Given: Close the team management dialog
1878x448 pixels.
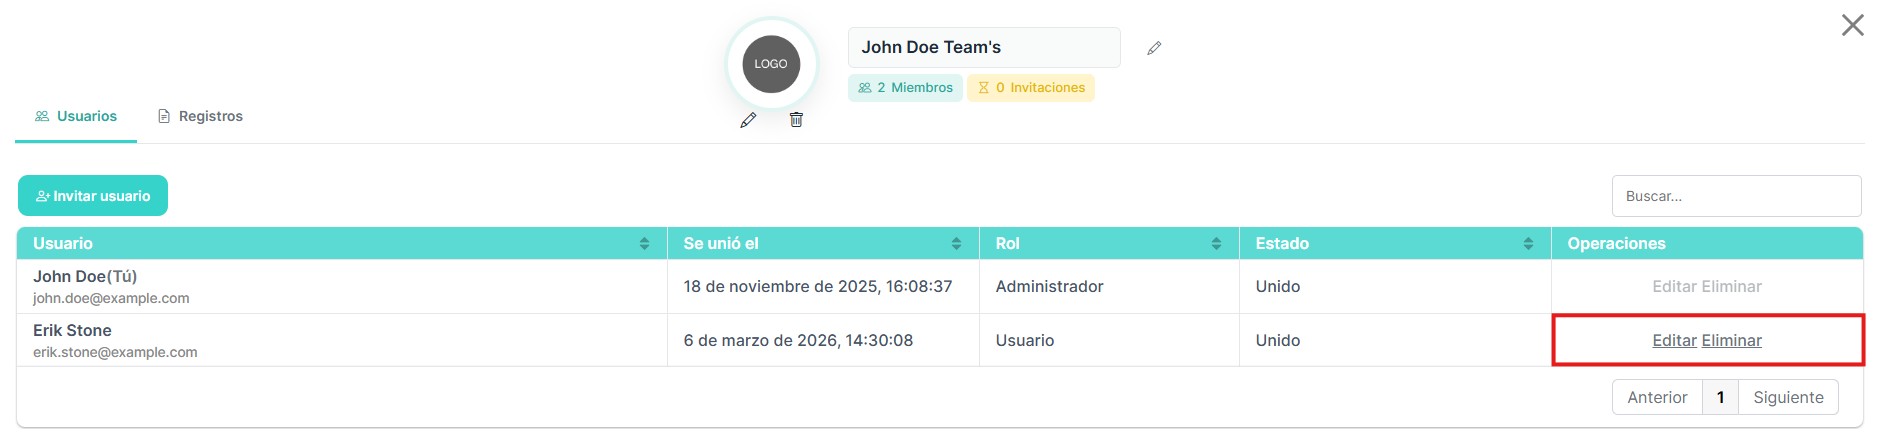Looking at the screenshot, I should click(x=1852, y=25).
